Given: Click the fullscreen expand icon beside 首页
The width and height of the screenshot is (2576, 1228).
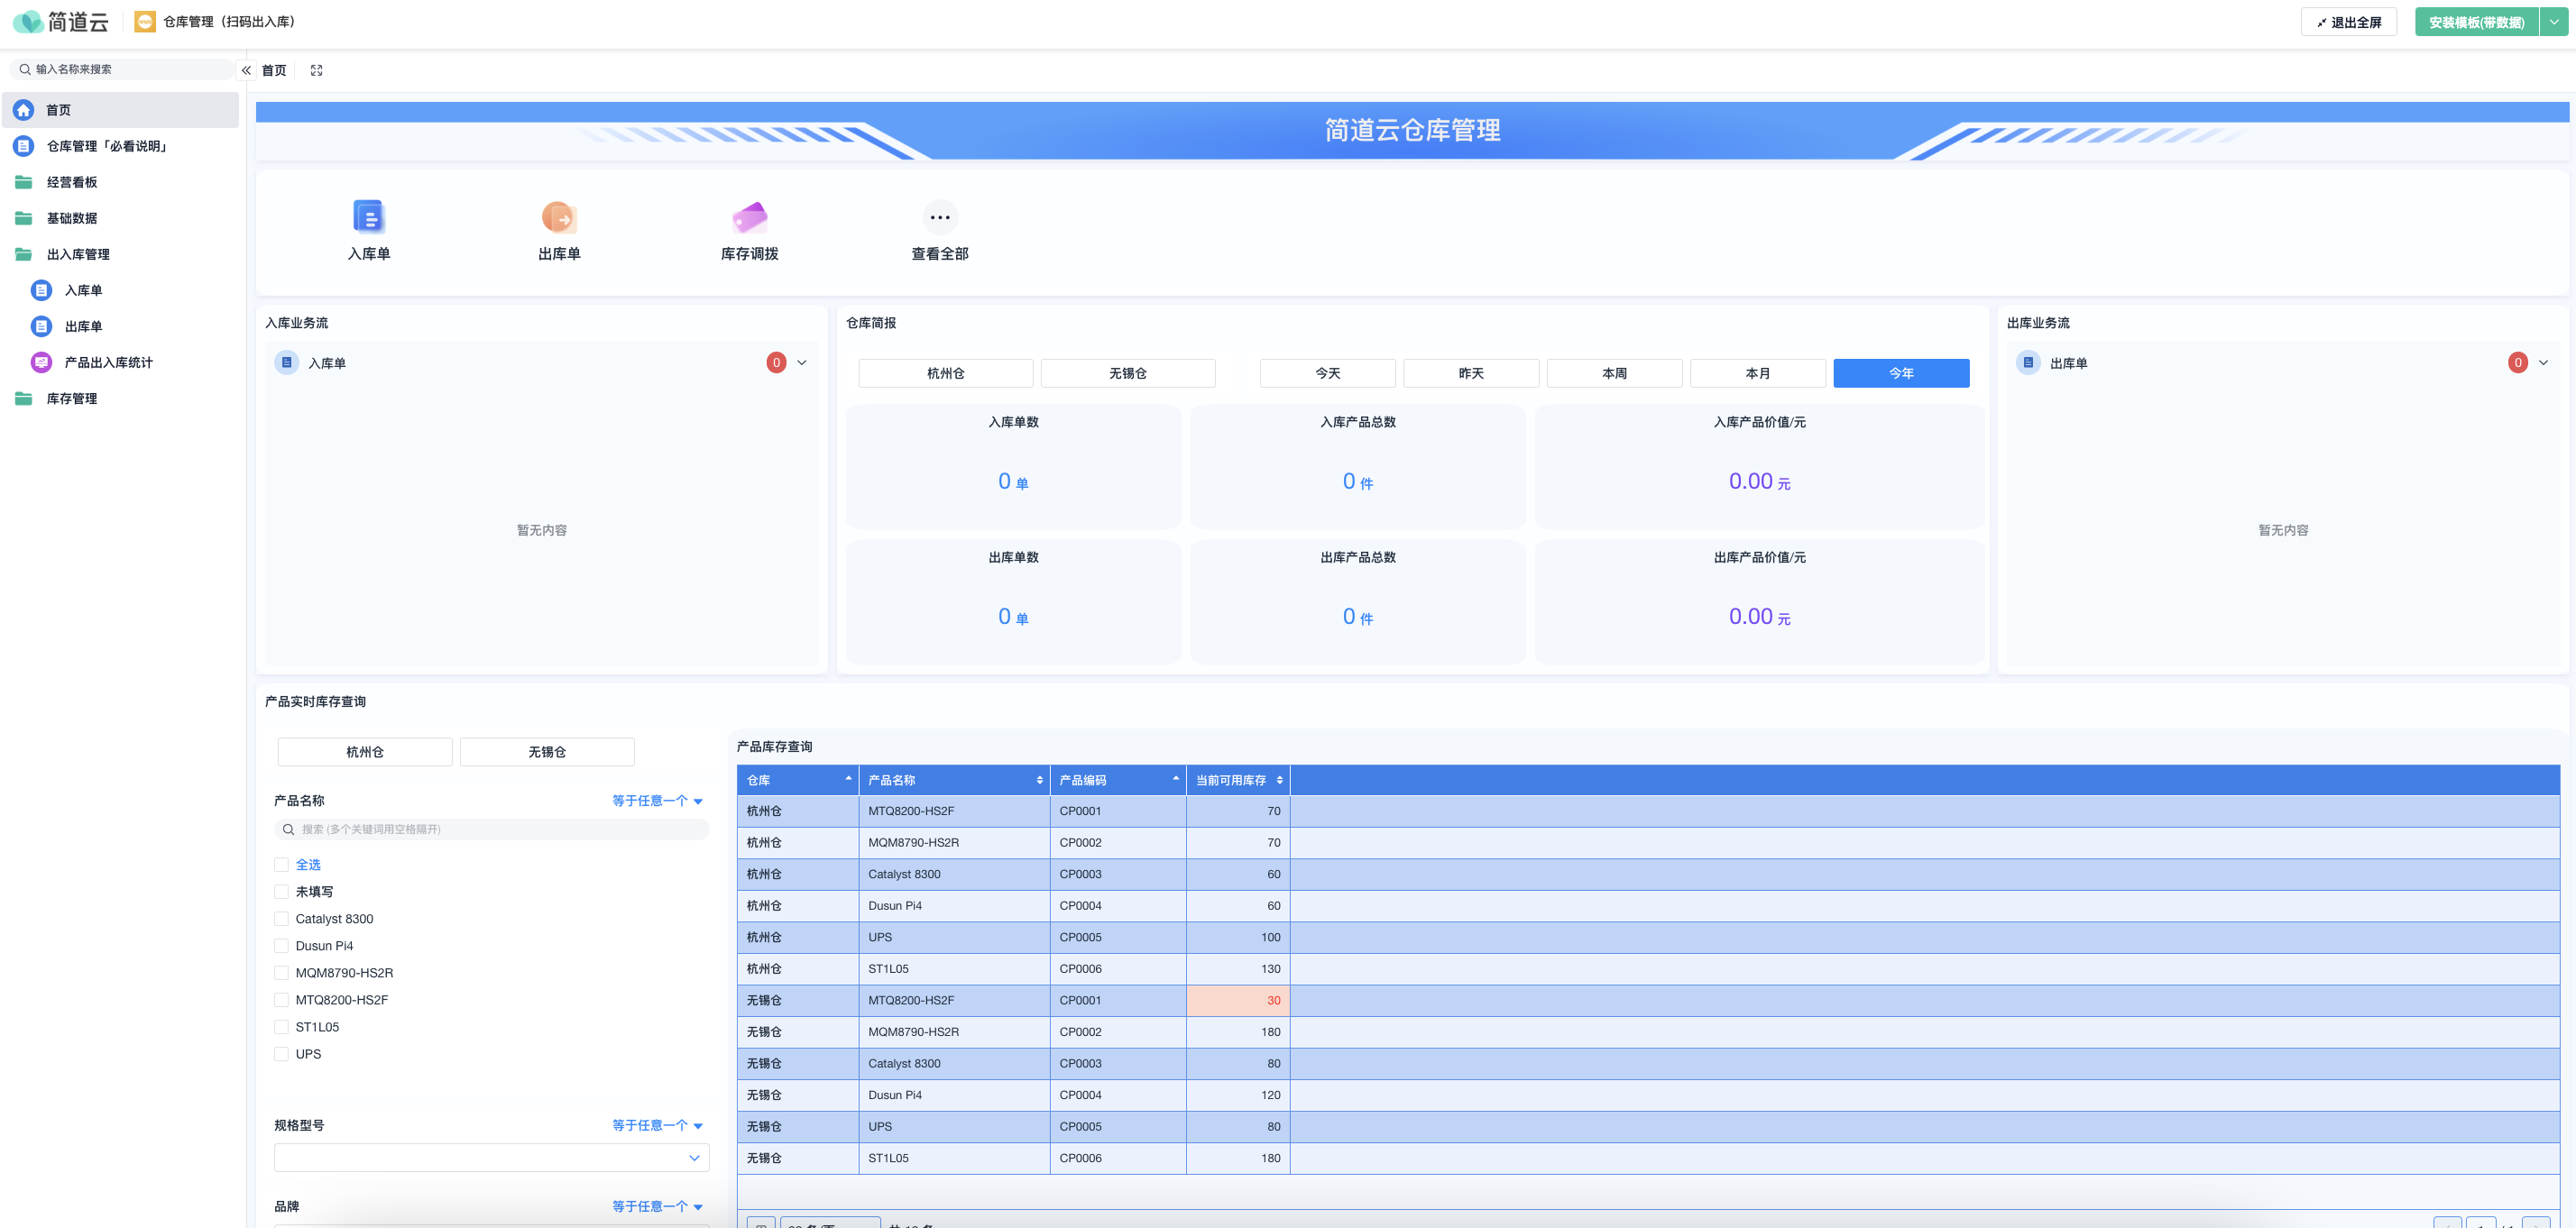Looking at the screenshot, I should tap(316, 70).
